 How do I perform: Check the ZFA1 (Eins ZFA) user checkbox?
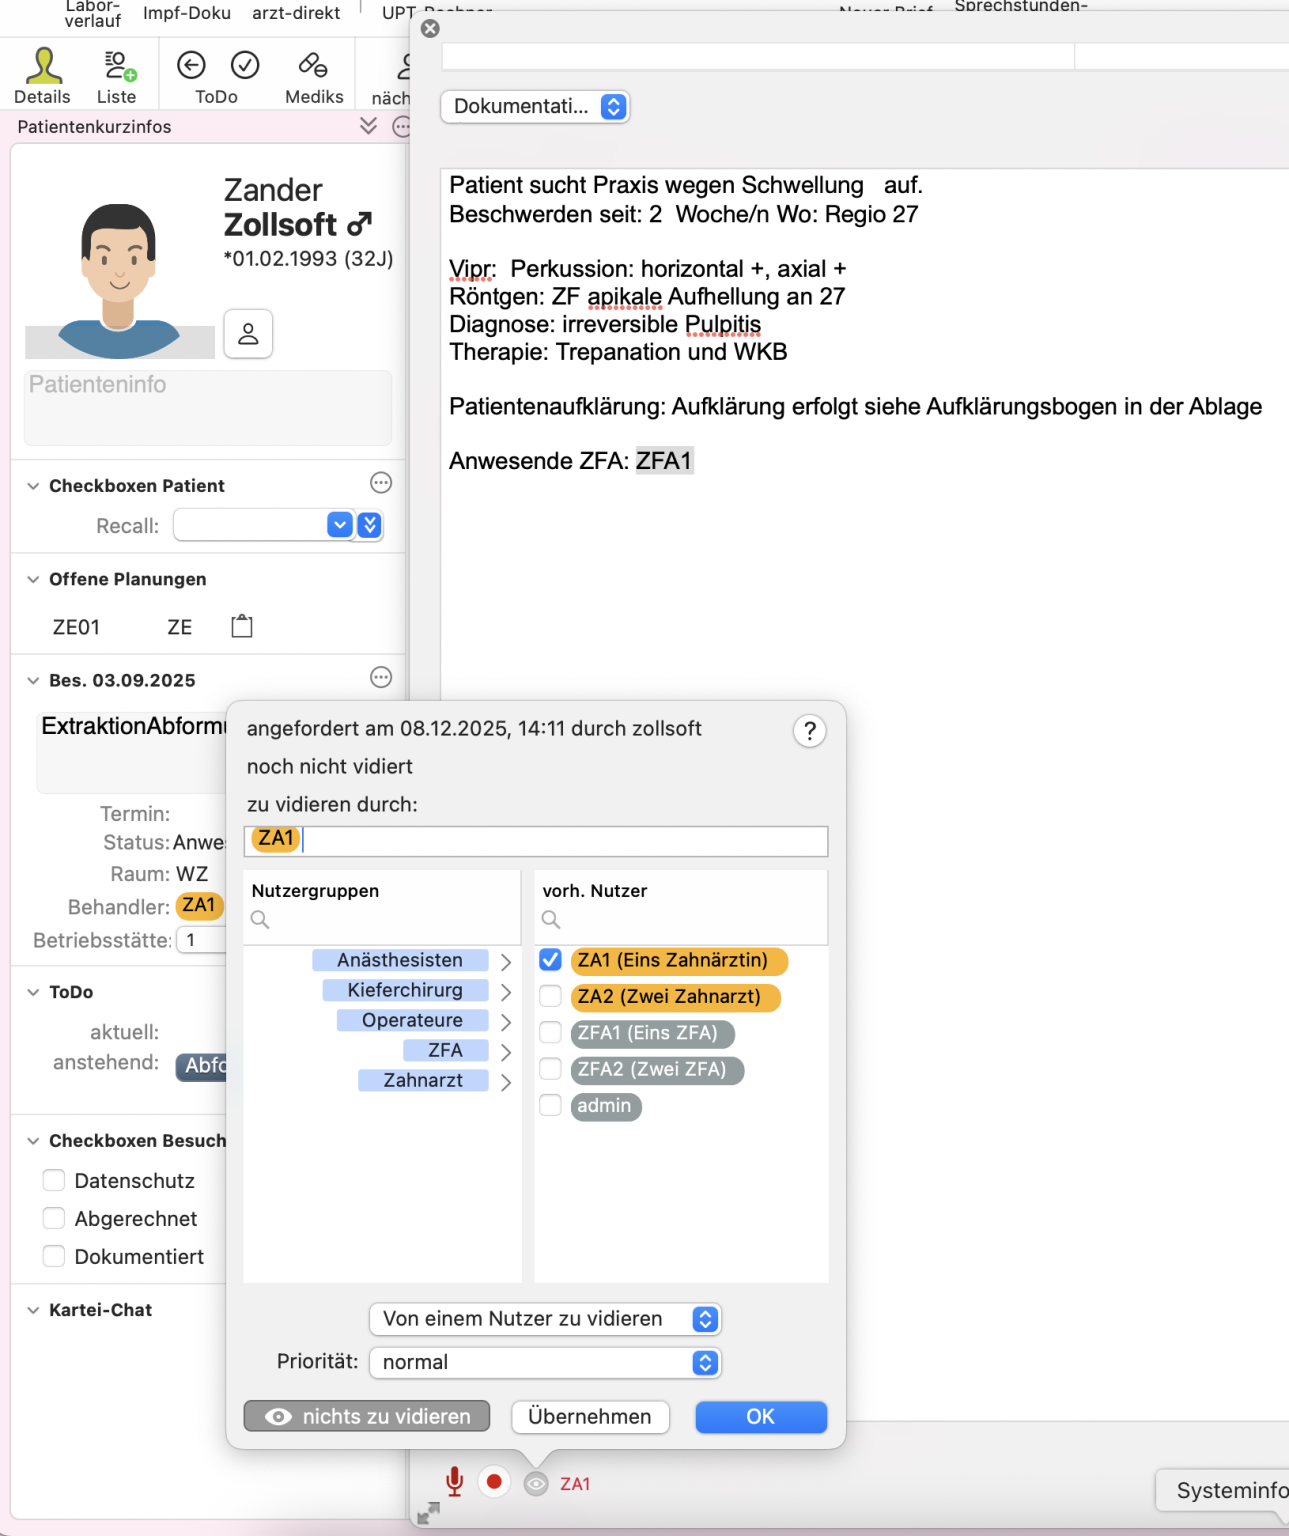pyautogui.click(x=550, y=1033)
